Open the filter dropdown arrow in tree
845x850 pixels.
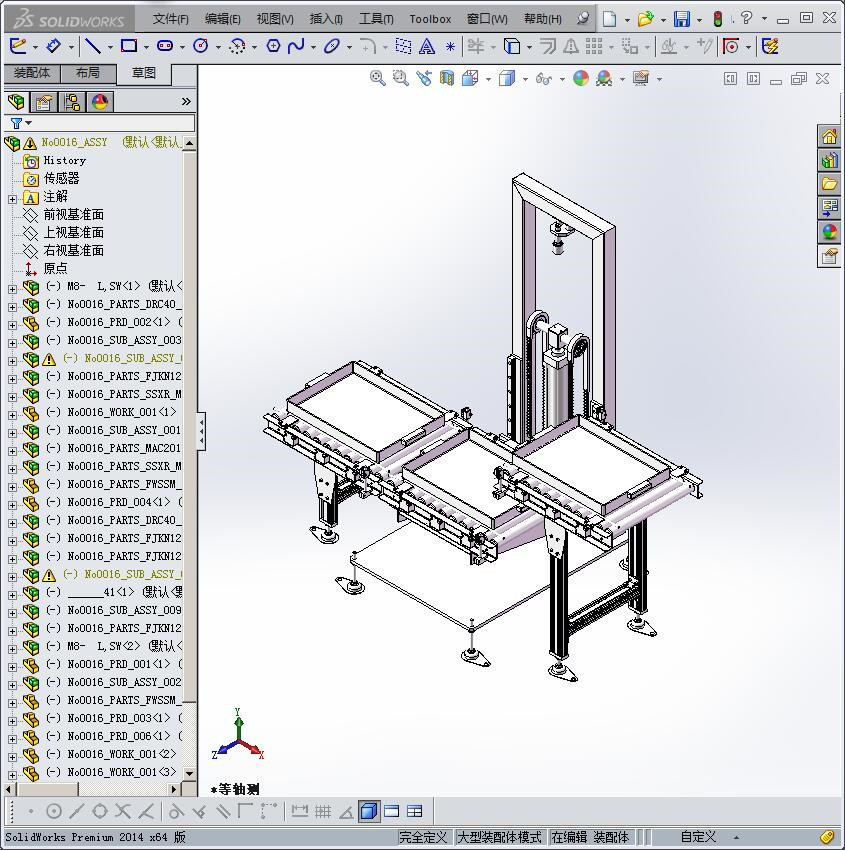29,123
